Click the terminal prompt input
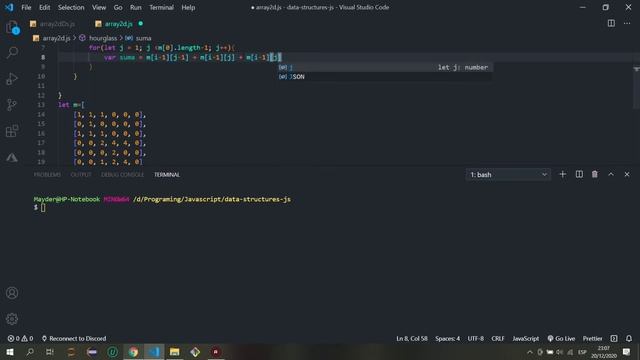The image size is (640, 360). (43, 207)
